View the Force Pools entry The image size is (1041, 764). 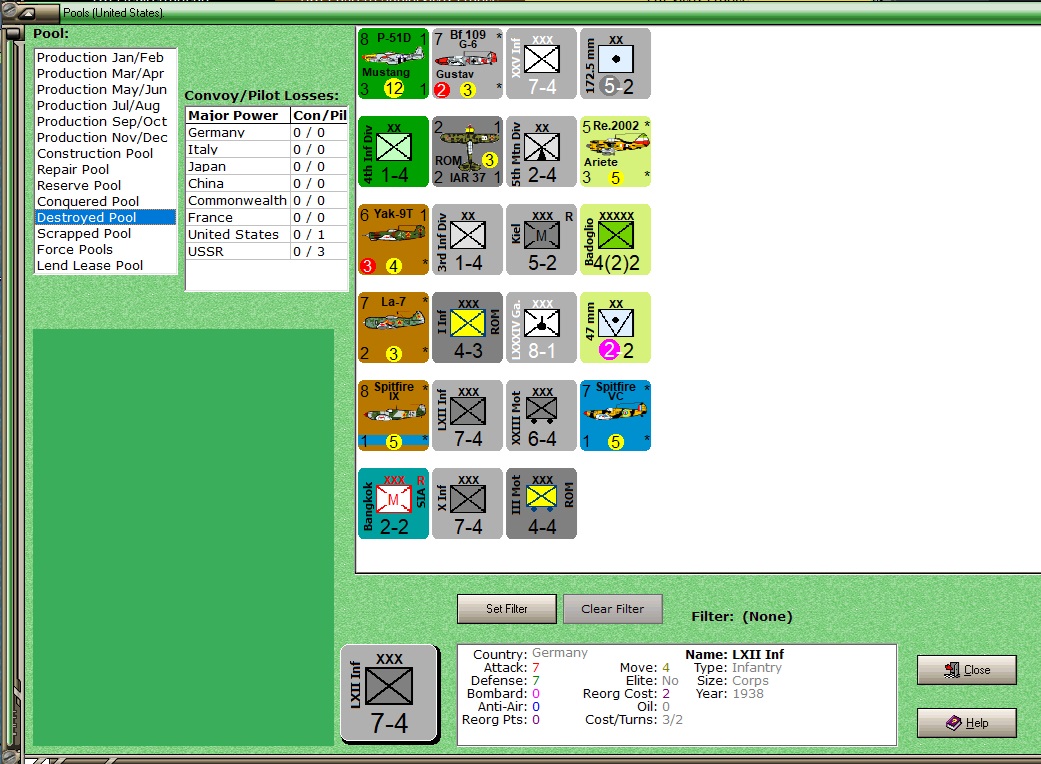click(x=106, y=250)
